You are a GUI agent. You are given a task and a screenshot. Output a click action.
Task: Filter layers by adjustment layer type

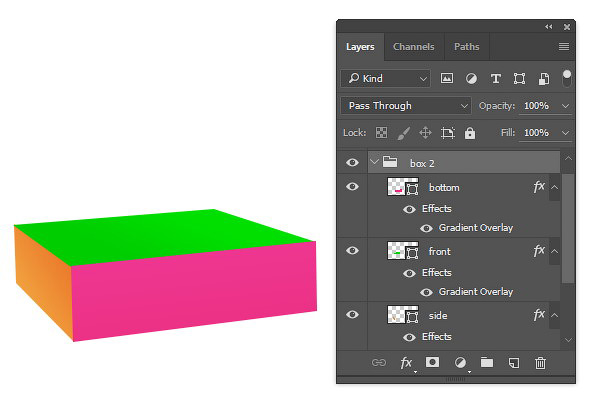coord(471,79)
